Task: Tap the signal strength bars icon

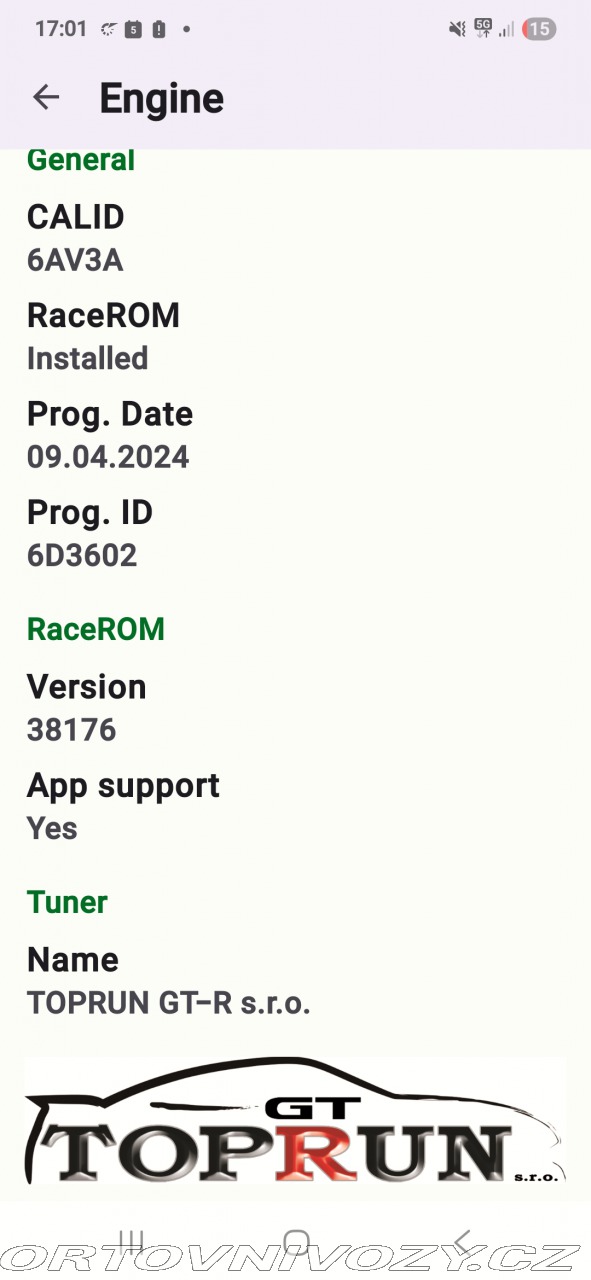Action: (x=506, y=29)
